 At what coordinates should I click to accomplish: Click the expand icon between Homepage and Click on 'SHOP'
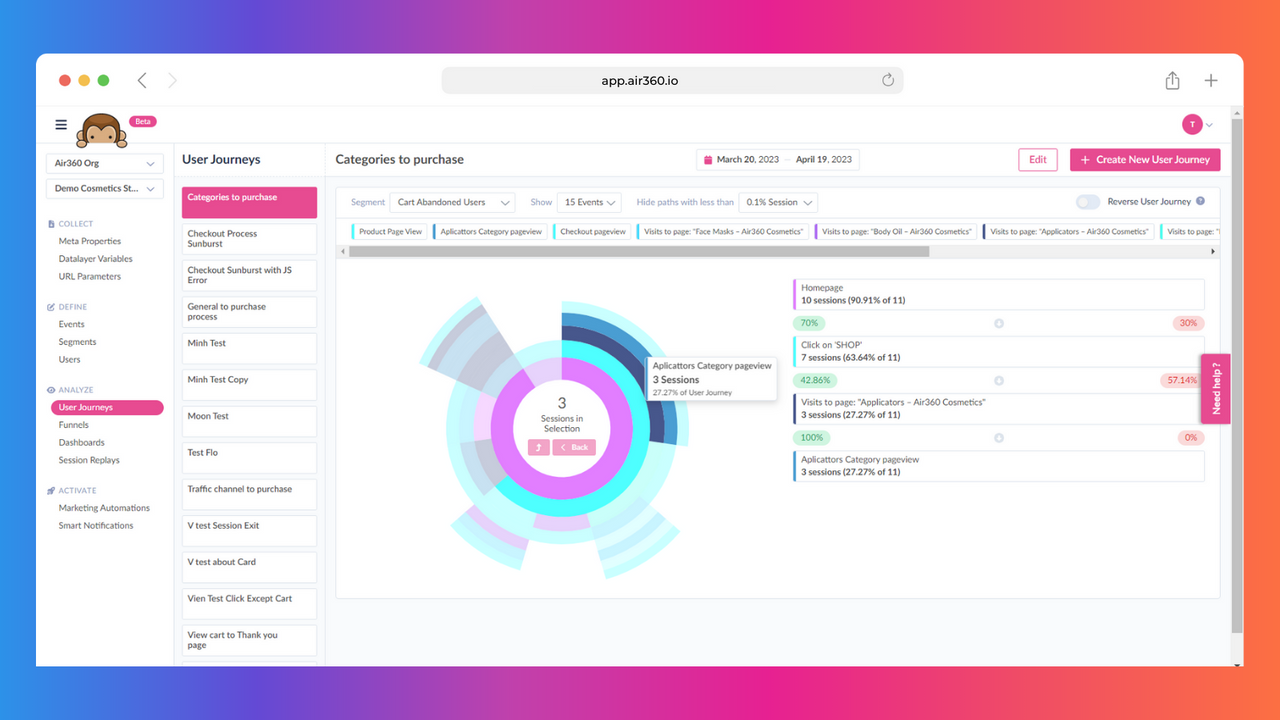[x=997, y=323]
